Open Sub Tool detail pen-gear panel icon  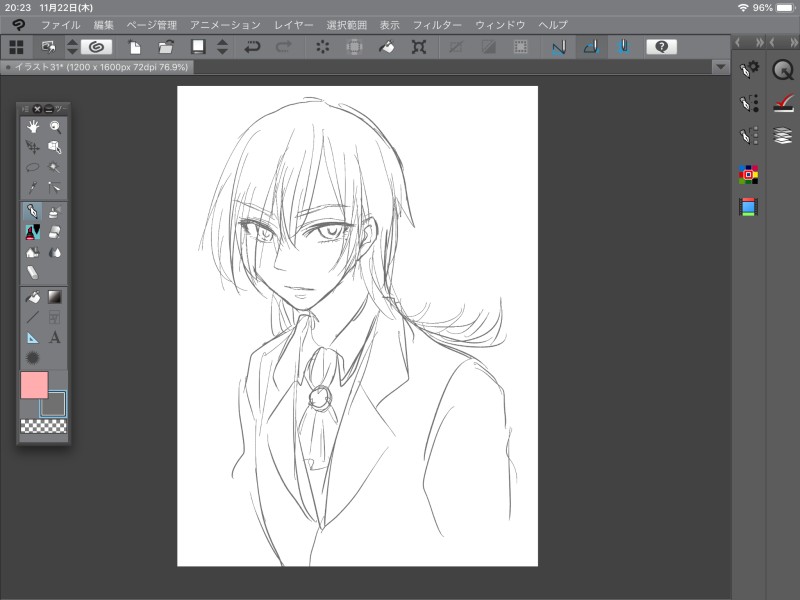coord(749,70)
